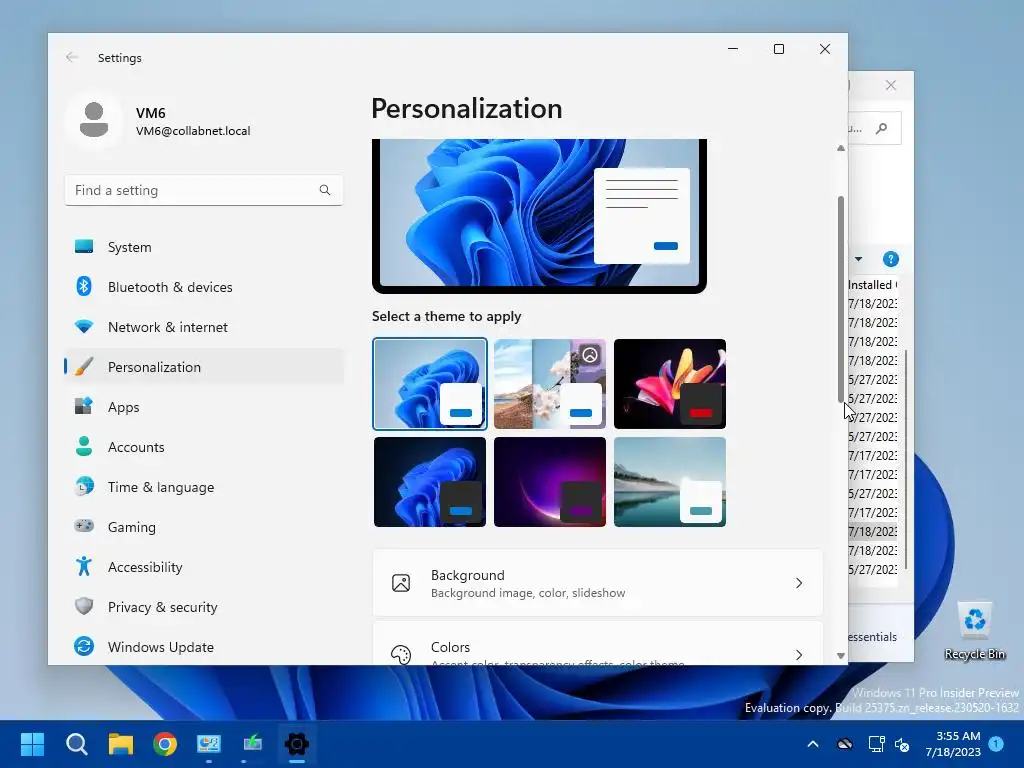Click the search magnifier in Find a setting
Viewport: 1024px width, 768px height.
[325, 190]
